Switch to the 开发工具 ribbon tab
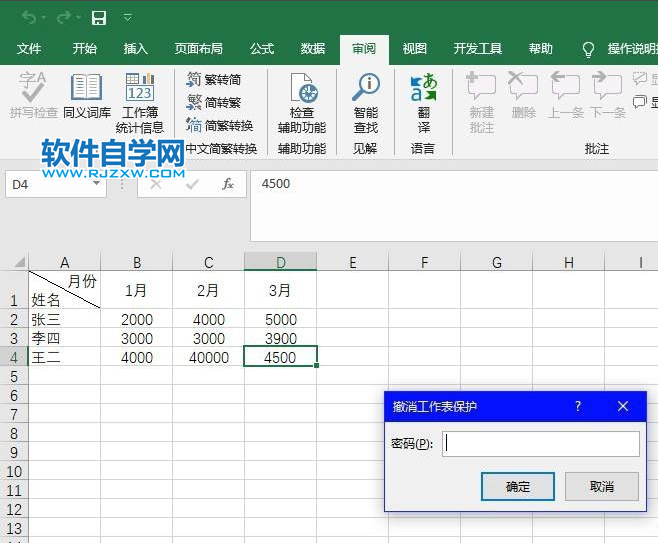 478,49
